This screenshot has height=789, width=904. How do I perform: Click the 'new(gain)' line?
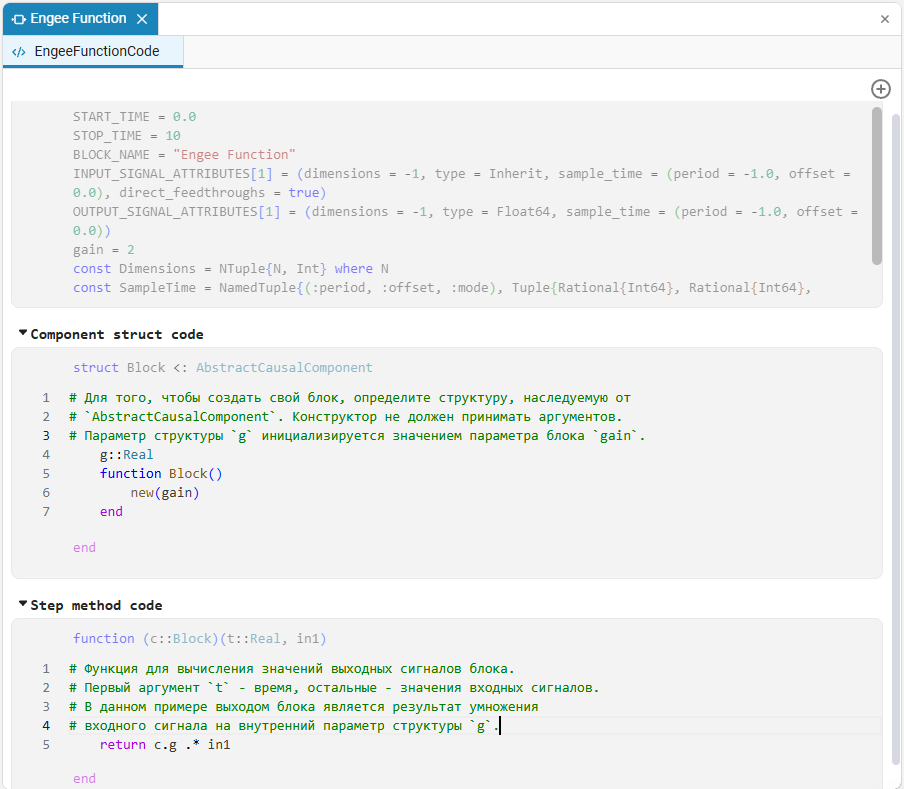point(165,493)
